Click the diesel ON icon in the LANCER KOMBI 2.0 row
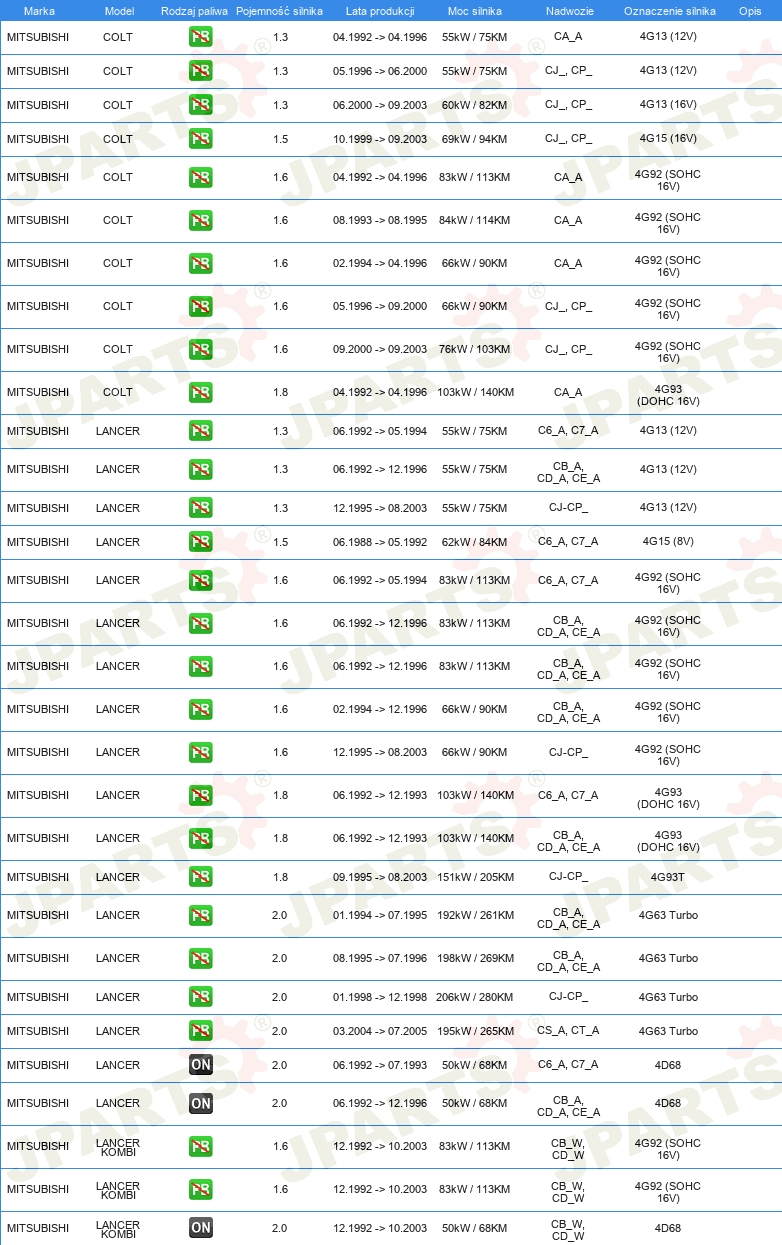This screenshot has height=1245, width=782. tap(201, 1228)
